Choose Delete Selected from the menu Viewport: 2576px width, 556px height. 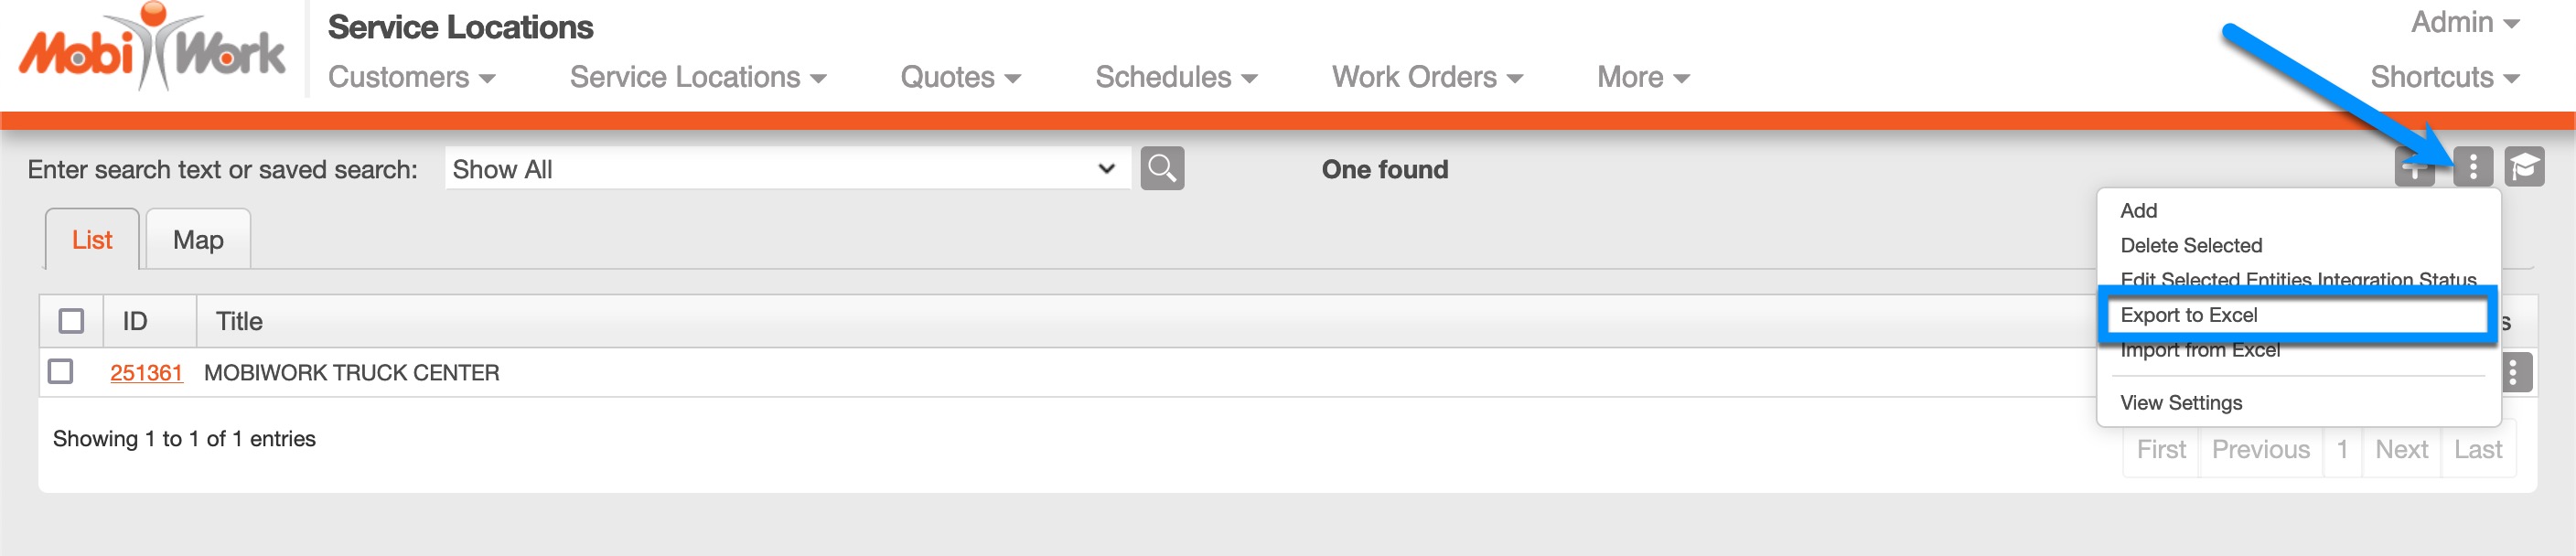click(2191, 246)
